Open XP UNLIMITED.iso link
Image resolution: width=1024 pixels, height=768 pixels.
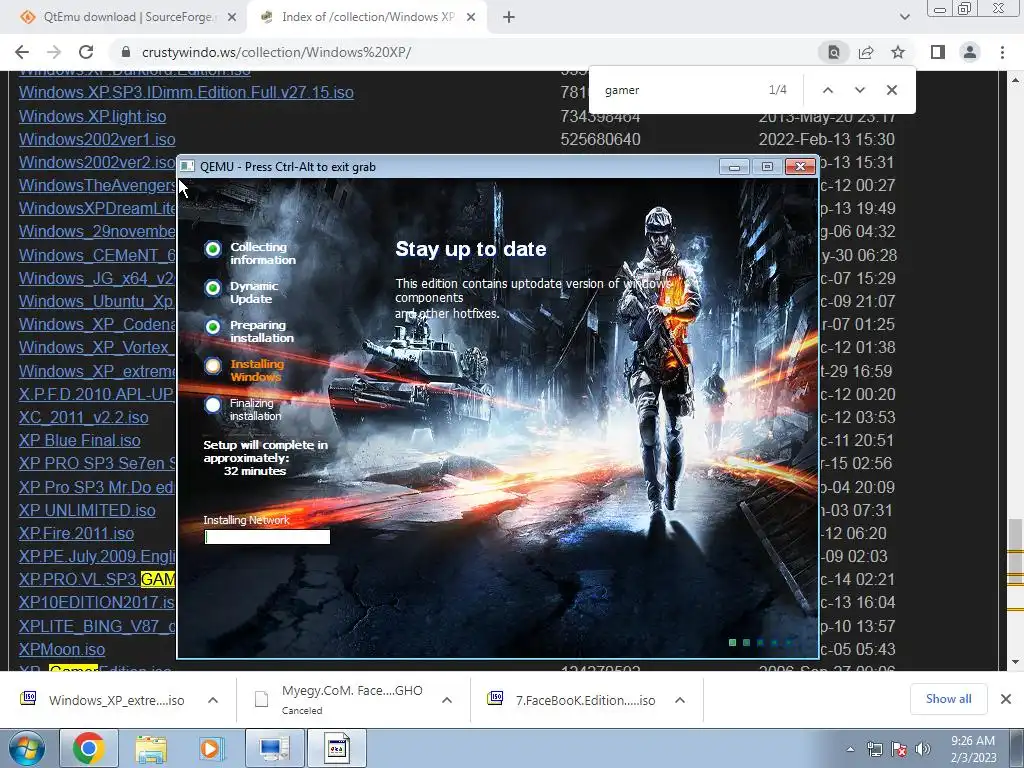tap(87, 510)
